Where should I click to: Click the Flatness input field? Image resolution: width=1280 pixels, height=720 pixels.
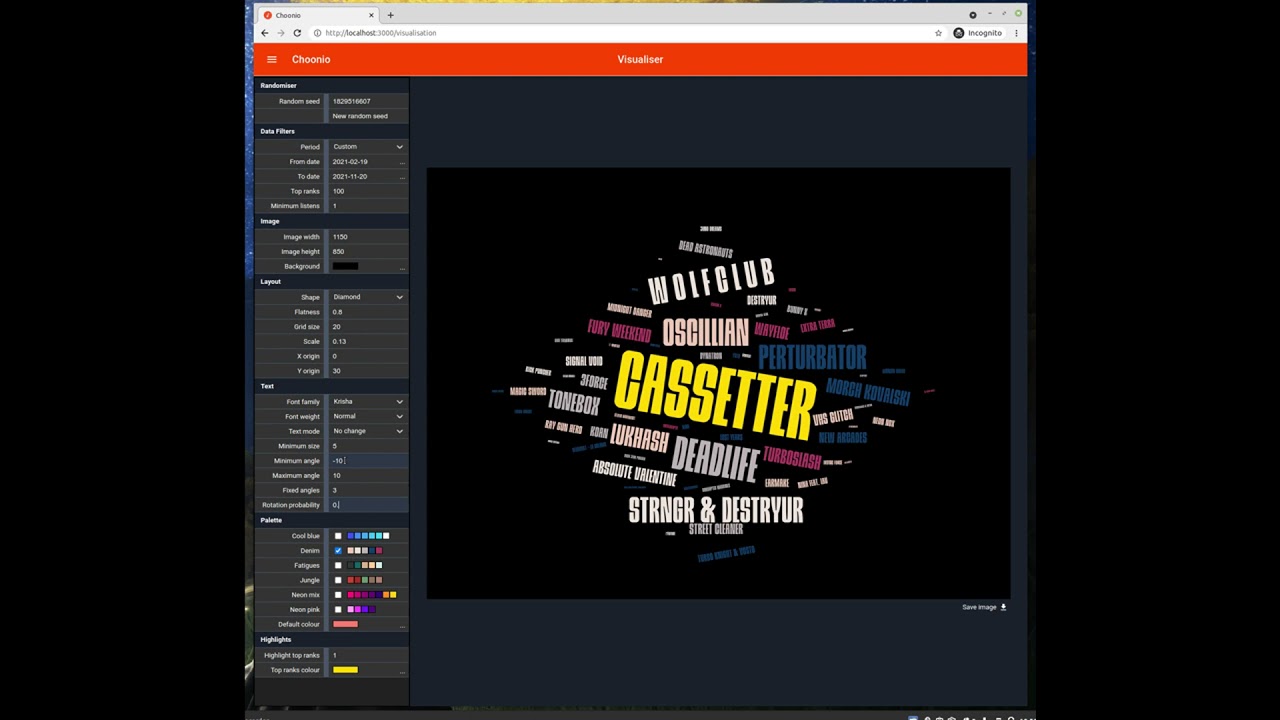368,312
